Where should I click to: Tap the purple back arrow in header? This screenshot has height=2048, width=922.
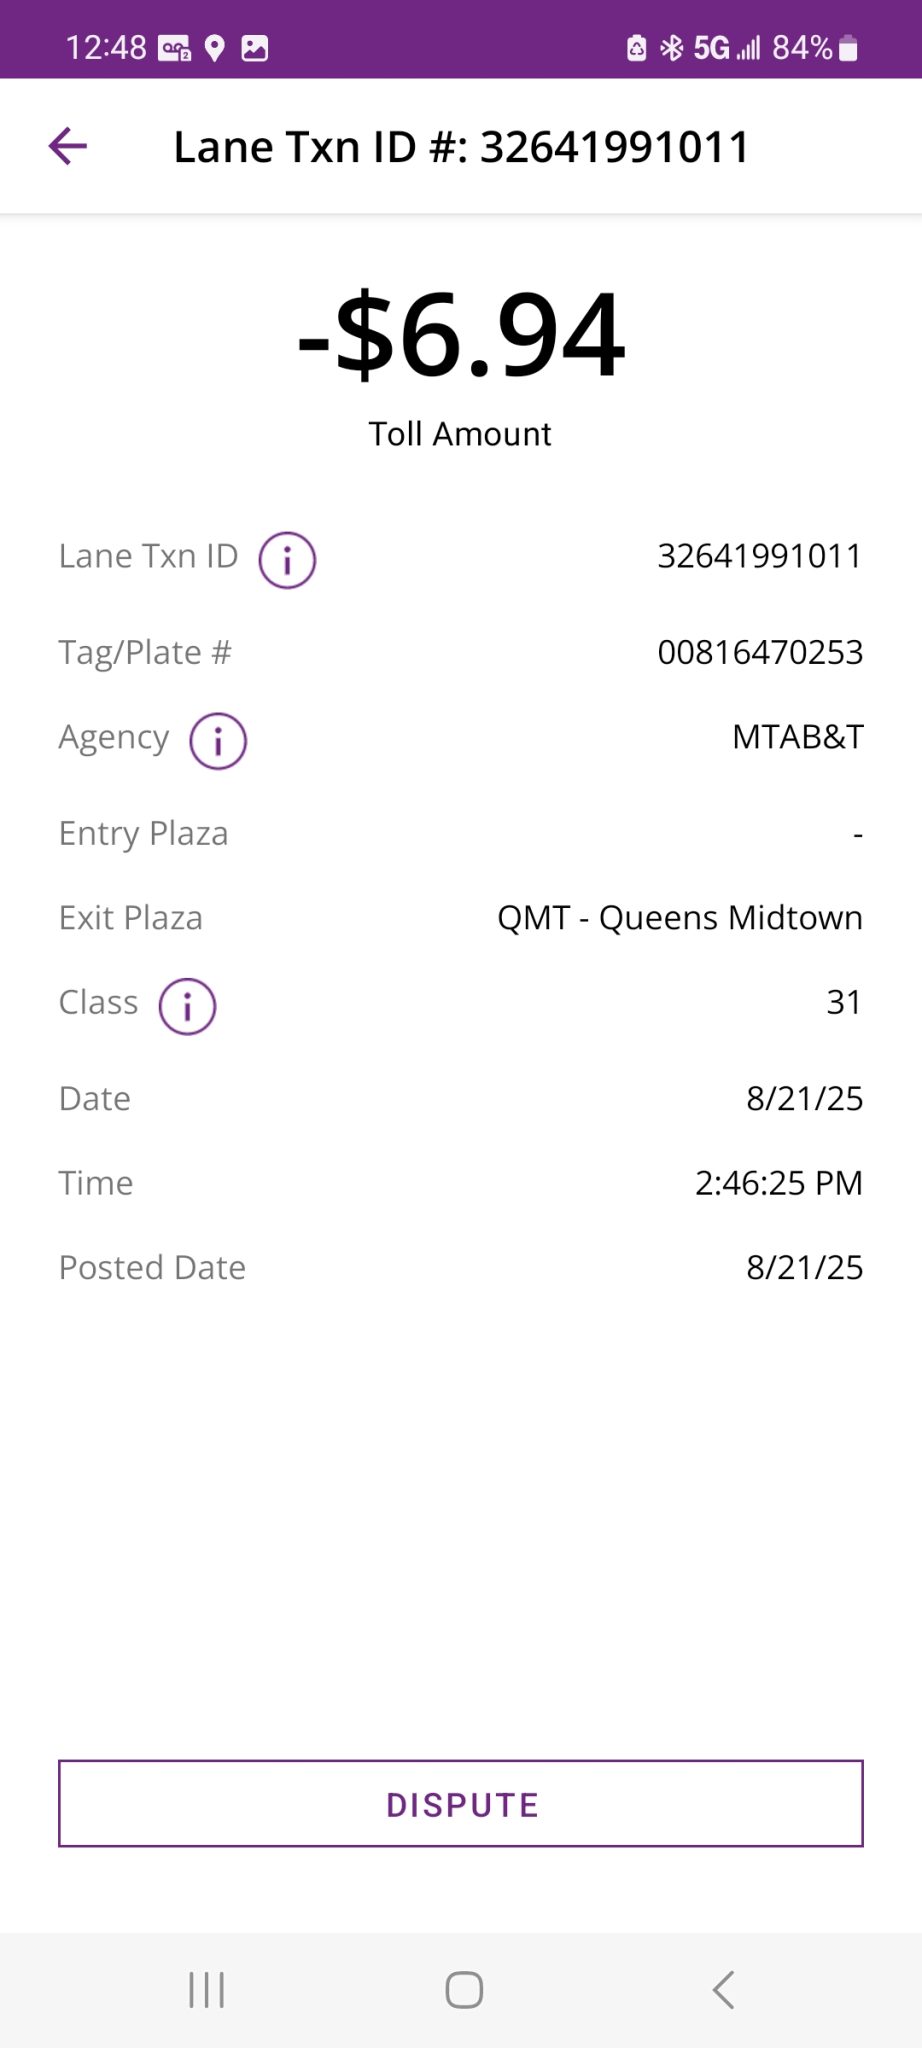point(68,146)
